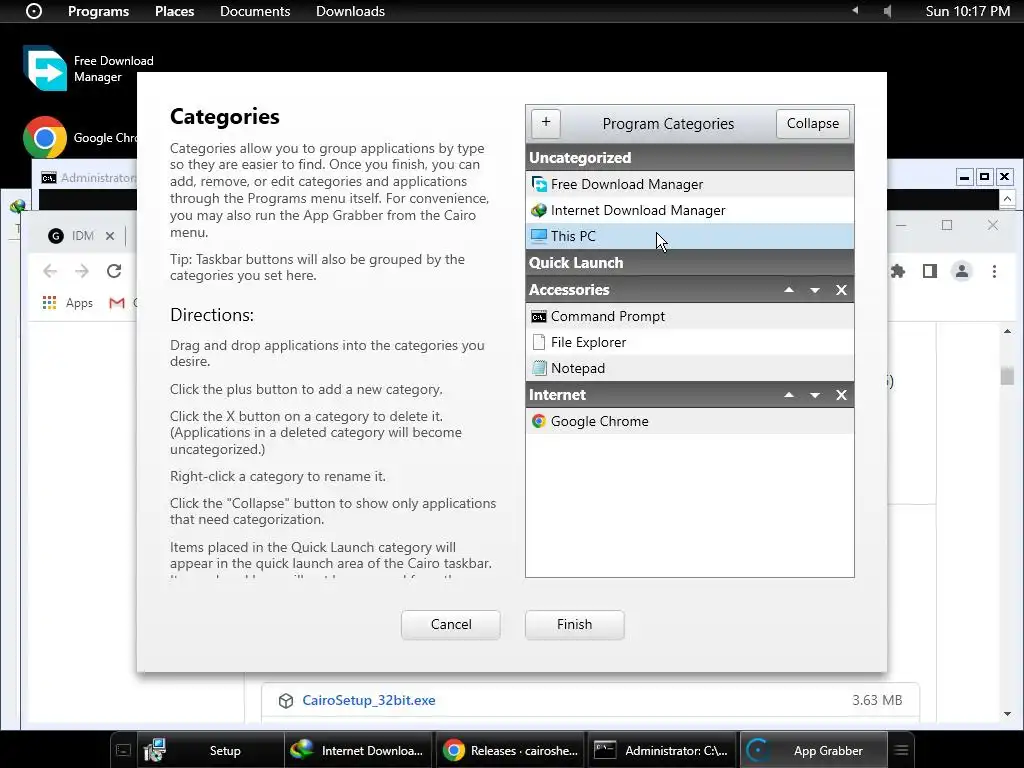Close the IDM tab in Chrome
Screen dimensions: 1024x768
110,236
